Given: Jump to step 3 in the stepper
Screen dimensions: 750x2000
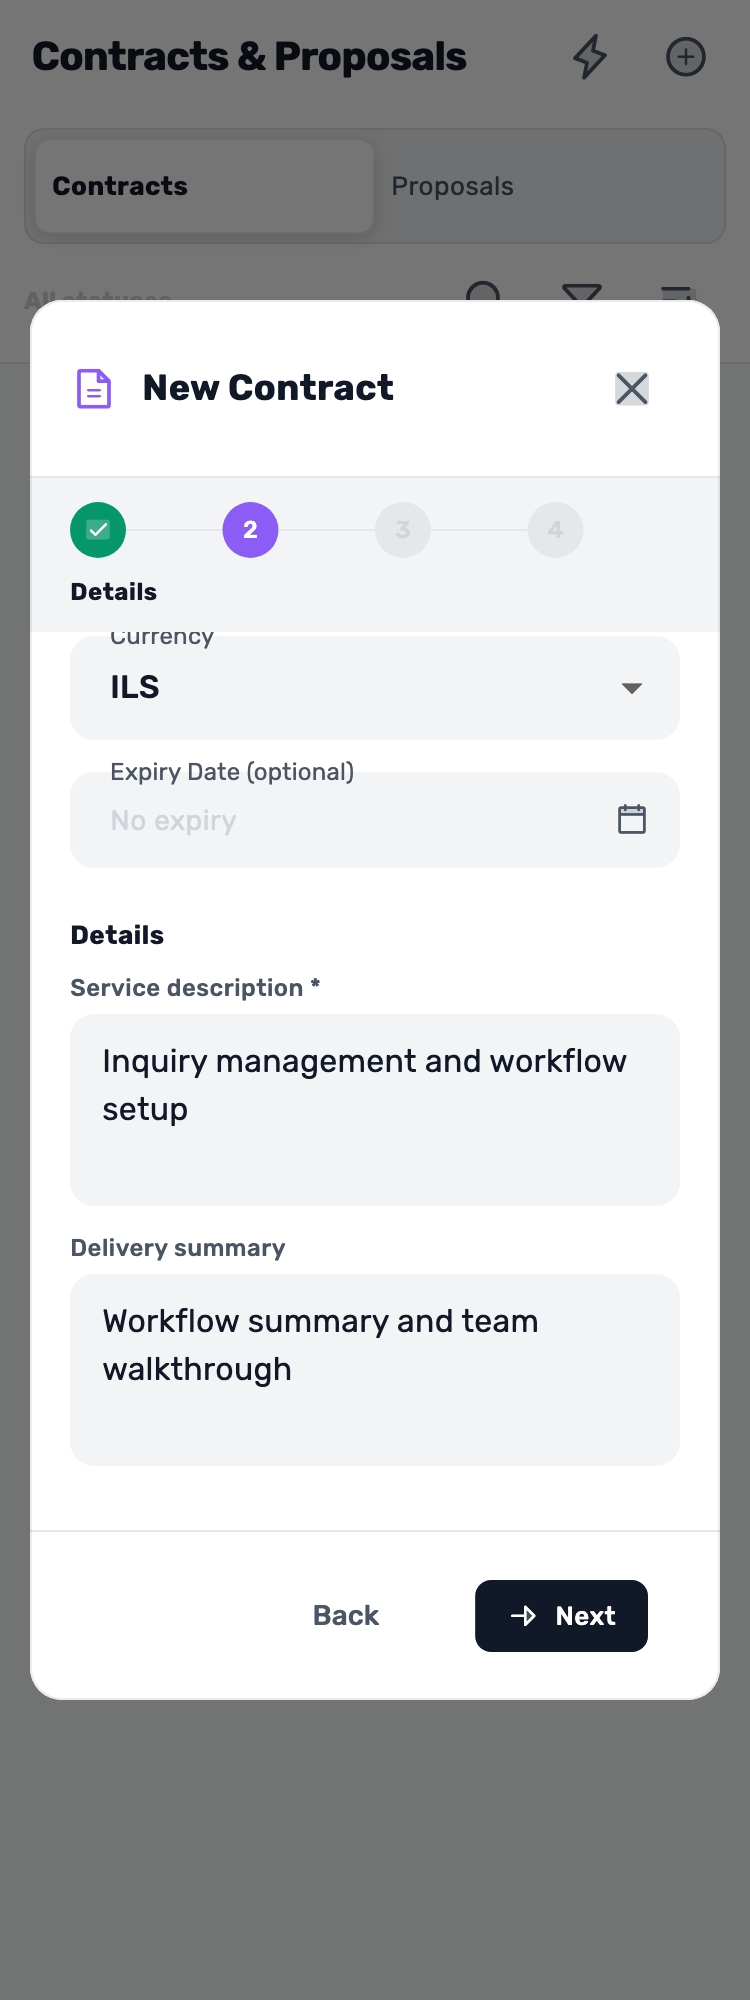Looking at the screenshot, I should (403, 530).
